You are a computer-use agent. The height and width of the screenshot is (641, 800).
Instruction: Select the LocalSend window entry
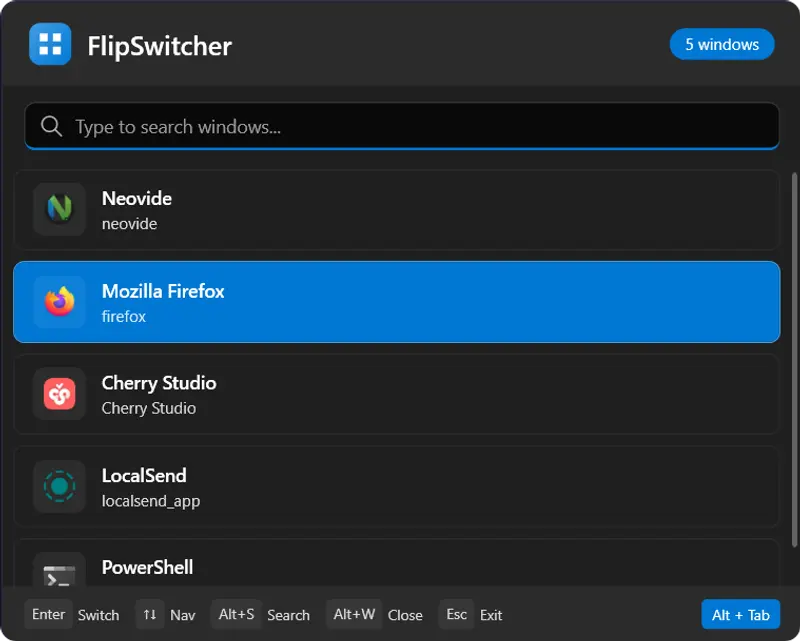tap(400, 487)
